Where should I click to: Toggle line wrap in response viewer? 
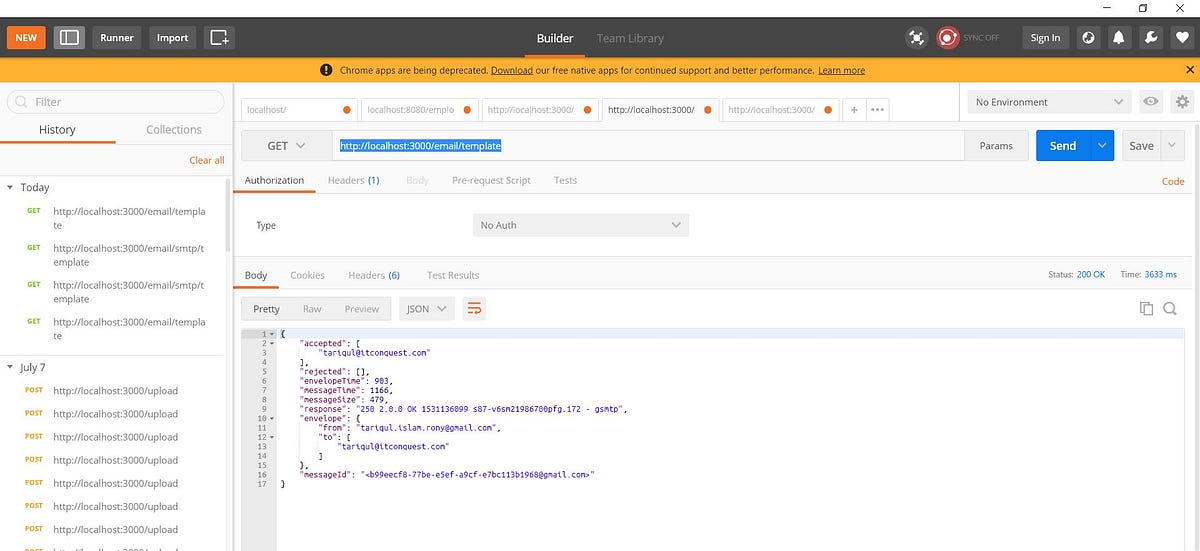tap(475, 309)
